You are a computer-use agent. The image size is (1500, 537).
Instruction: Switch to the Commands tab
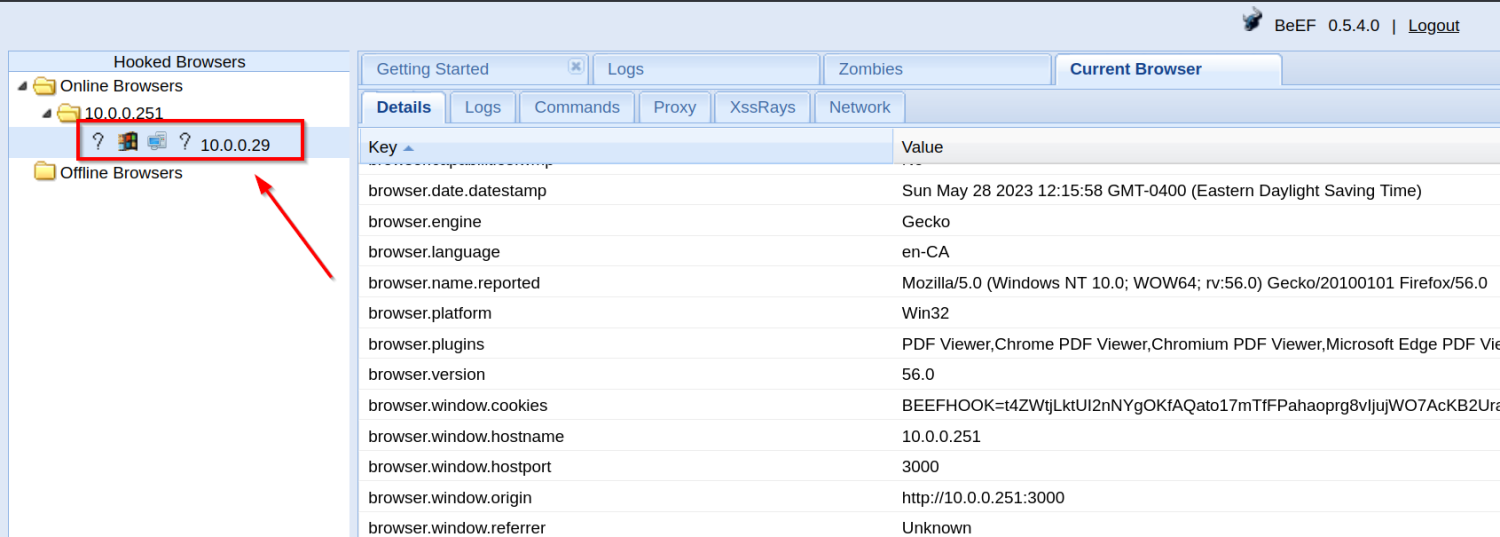tap(577, 107)
